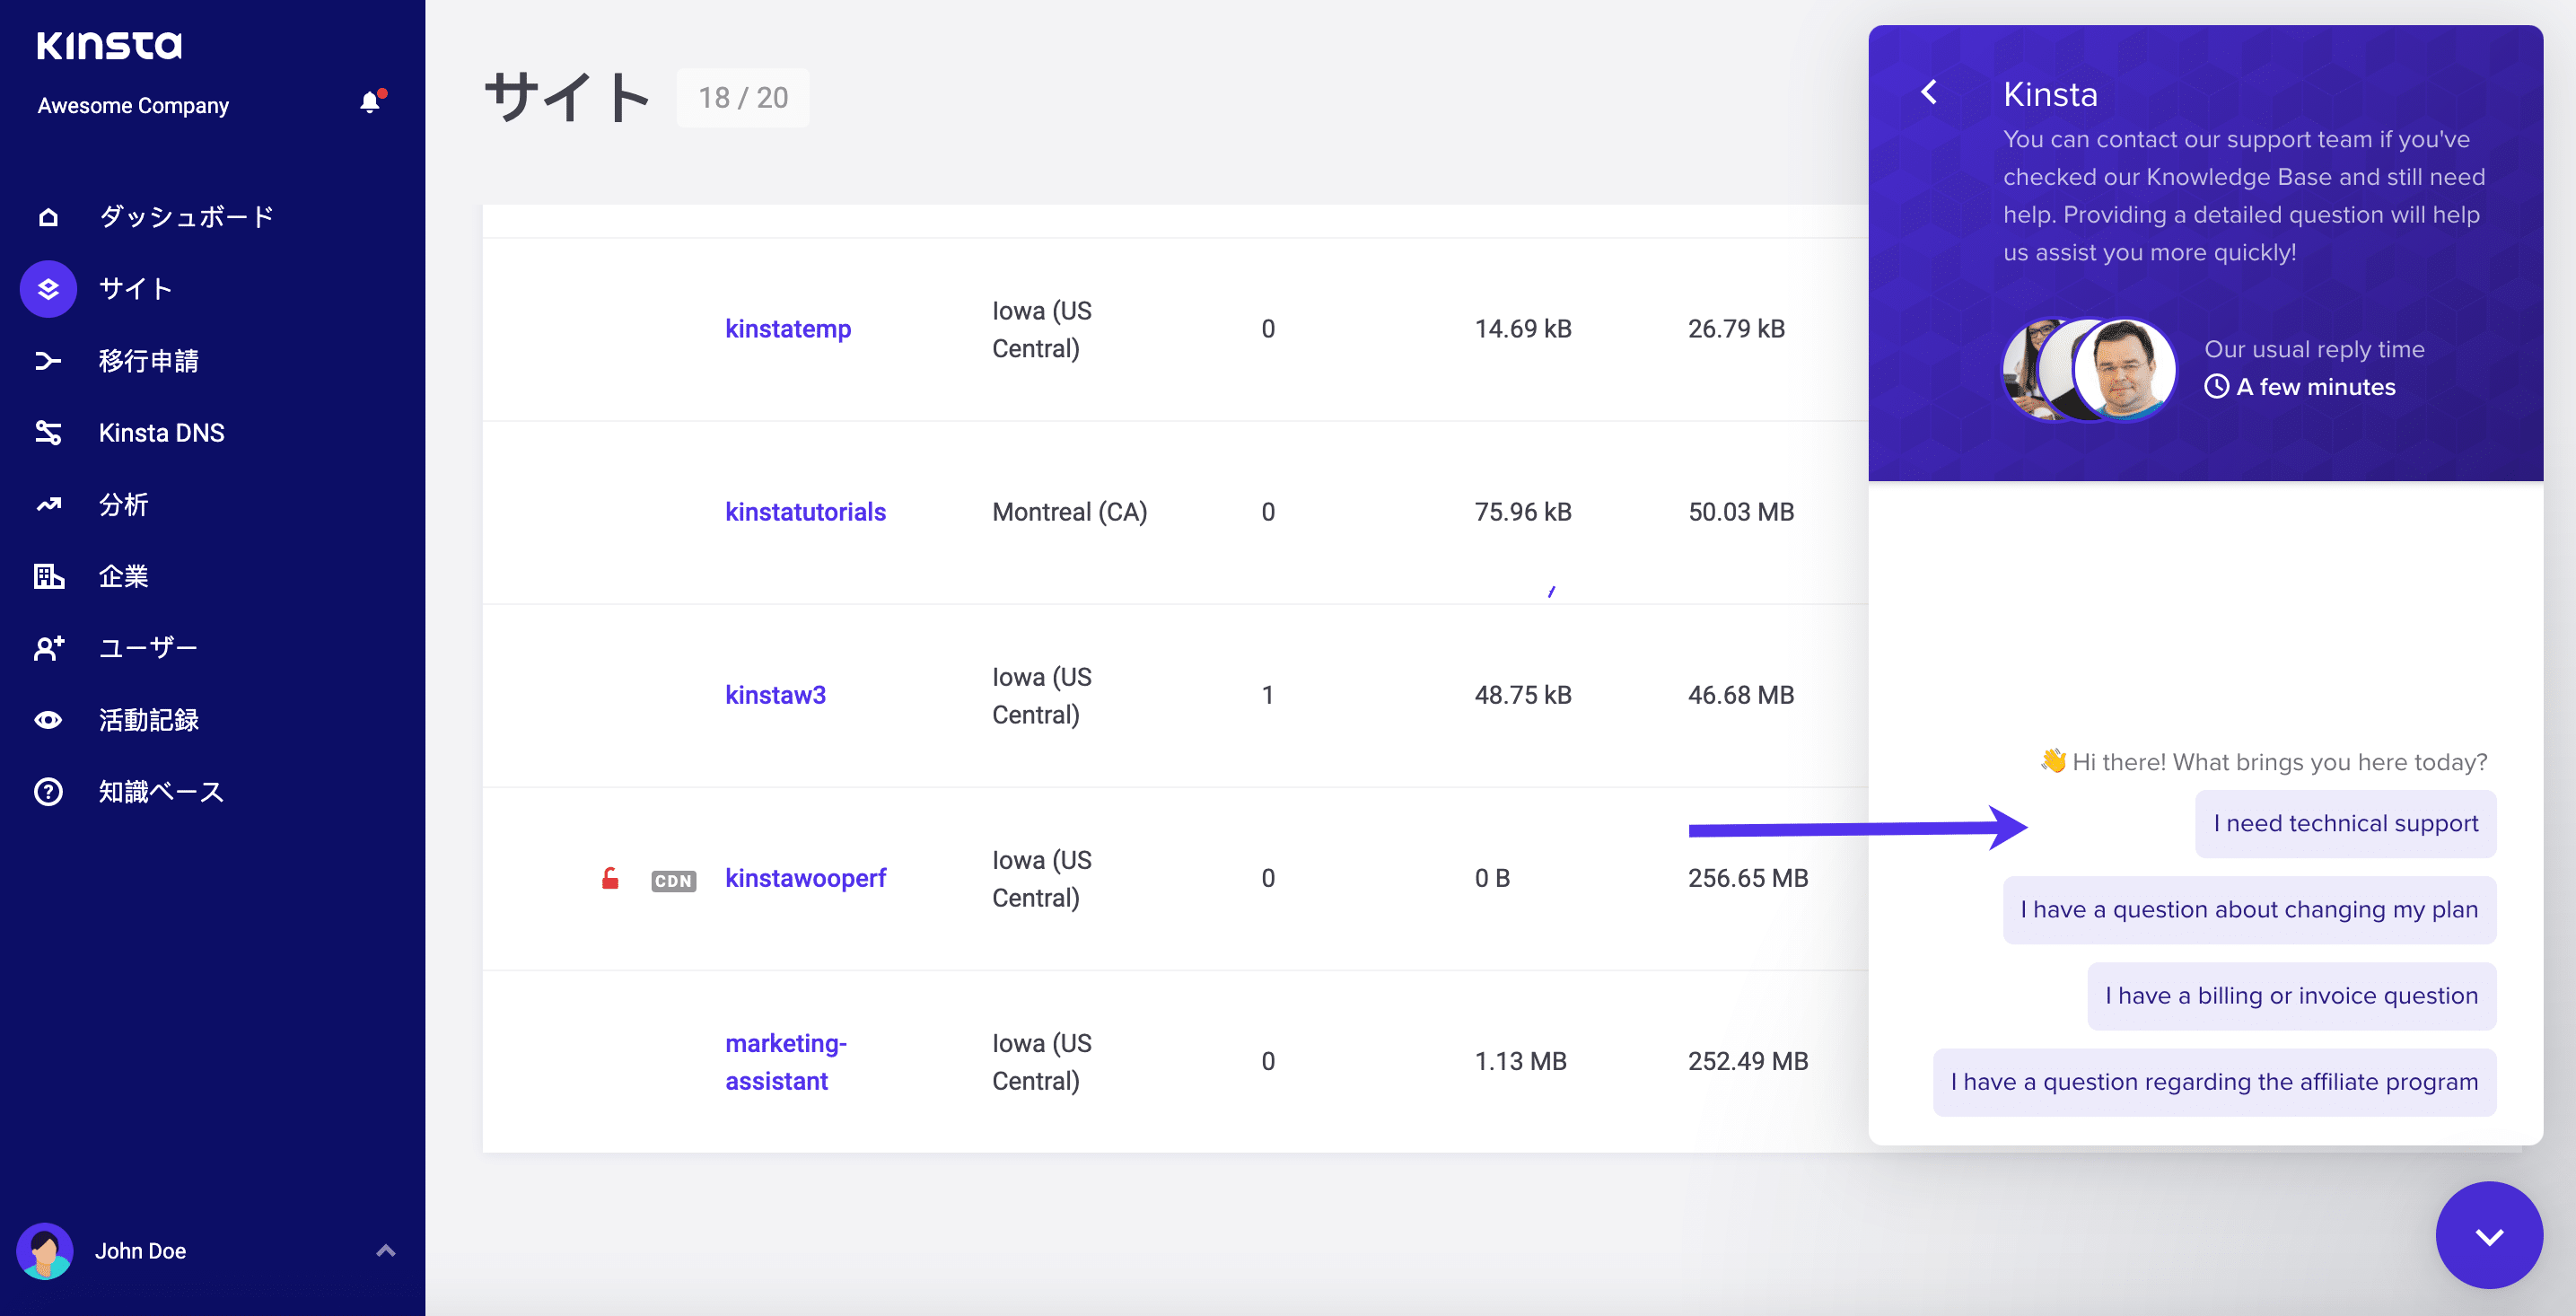Screen dimensions: 2576x1316
Task: Click the dashboard home icon
Action: coord(48,217)
